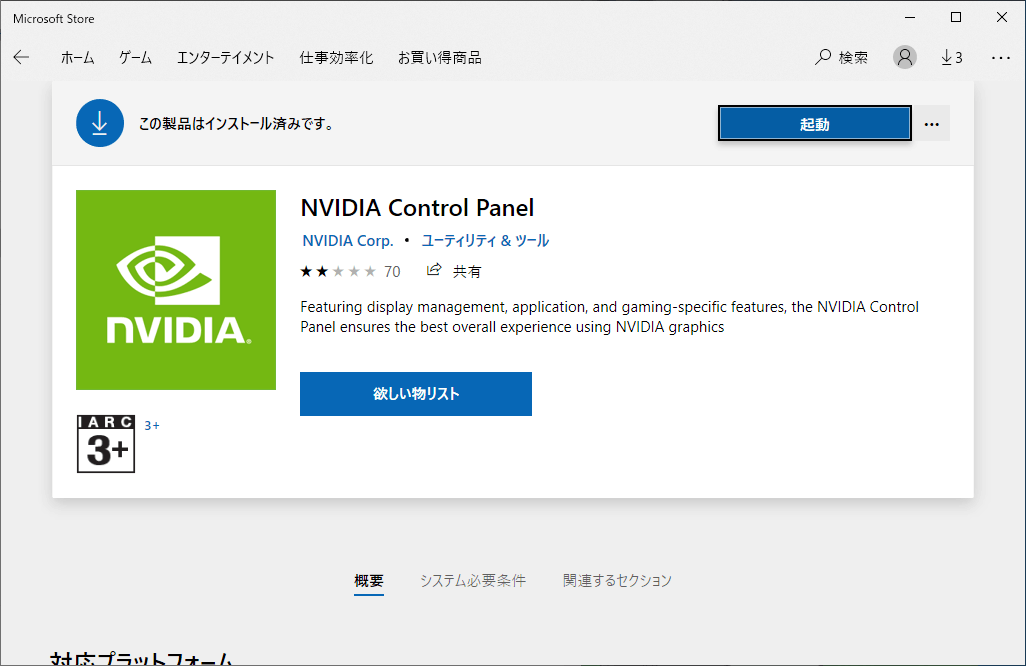
Task: Go back with the back arrow
Action: point(21,58)
